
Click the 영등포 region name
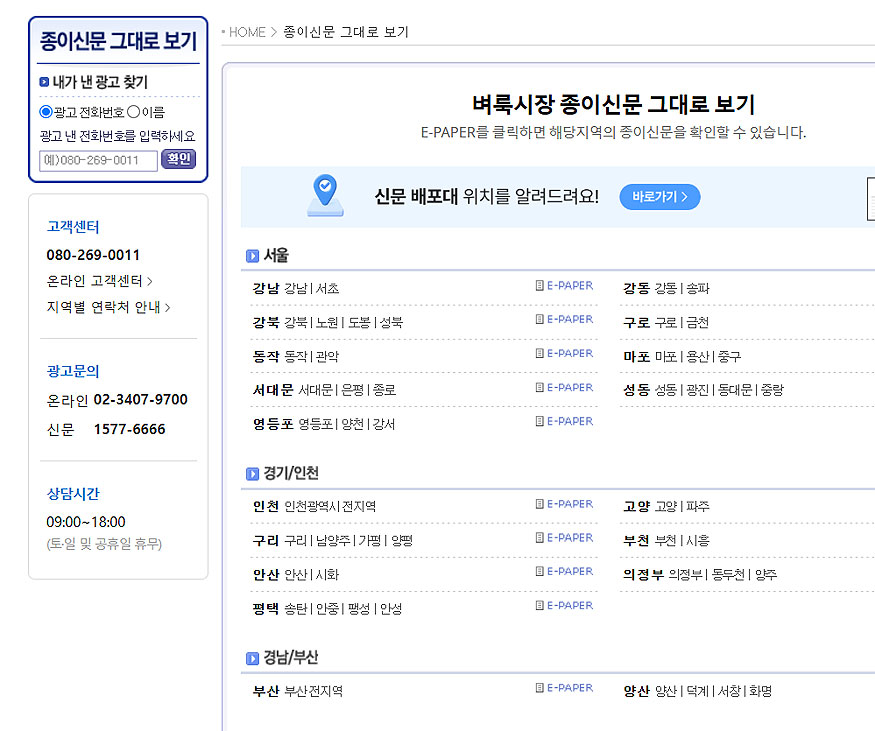point(273,424)
